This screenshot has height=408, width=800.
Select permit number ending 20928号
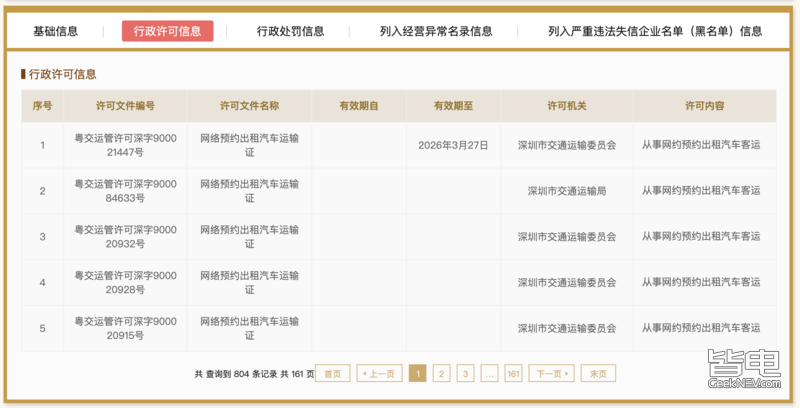coord(126,283)
